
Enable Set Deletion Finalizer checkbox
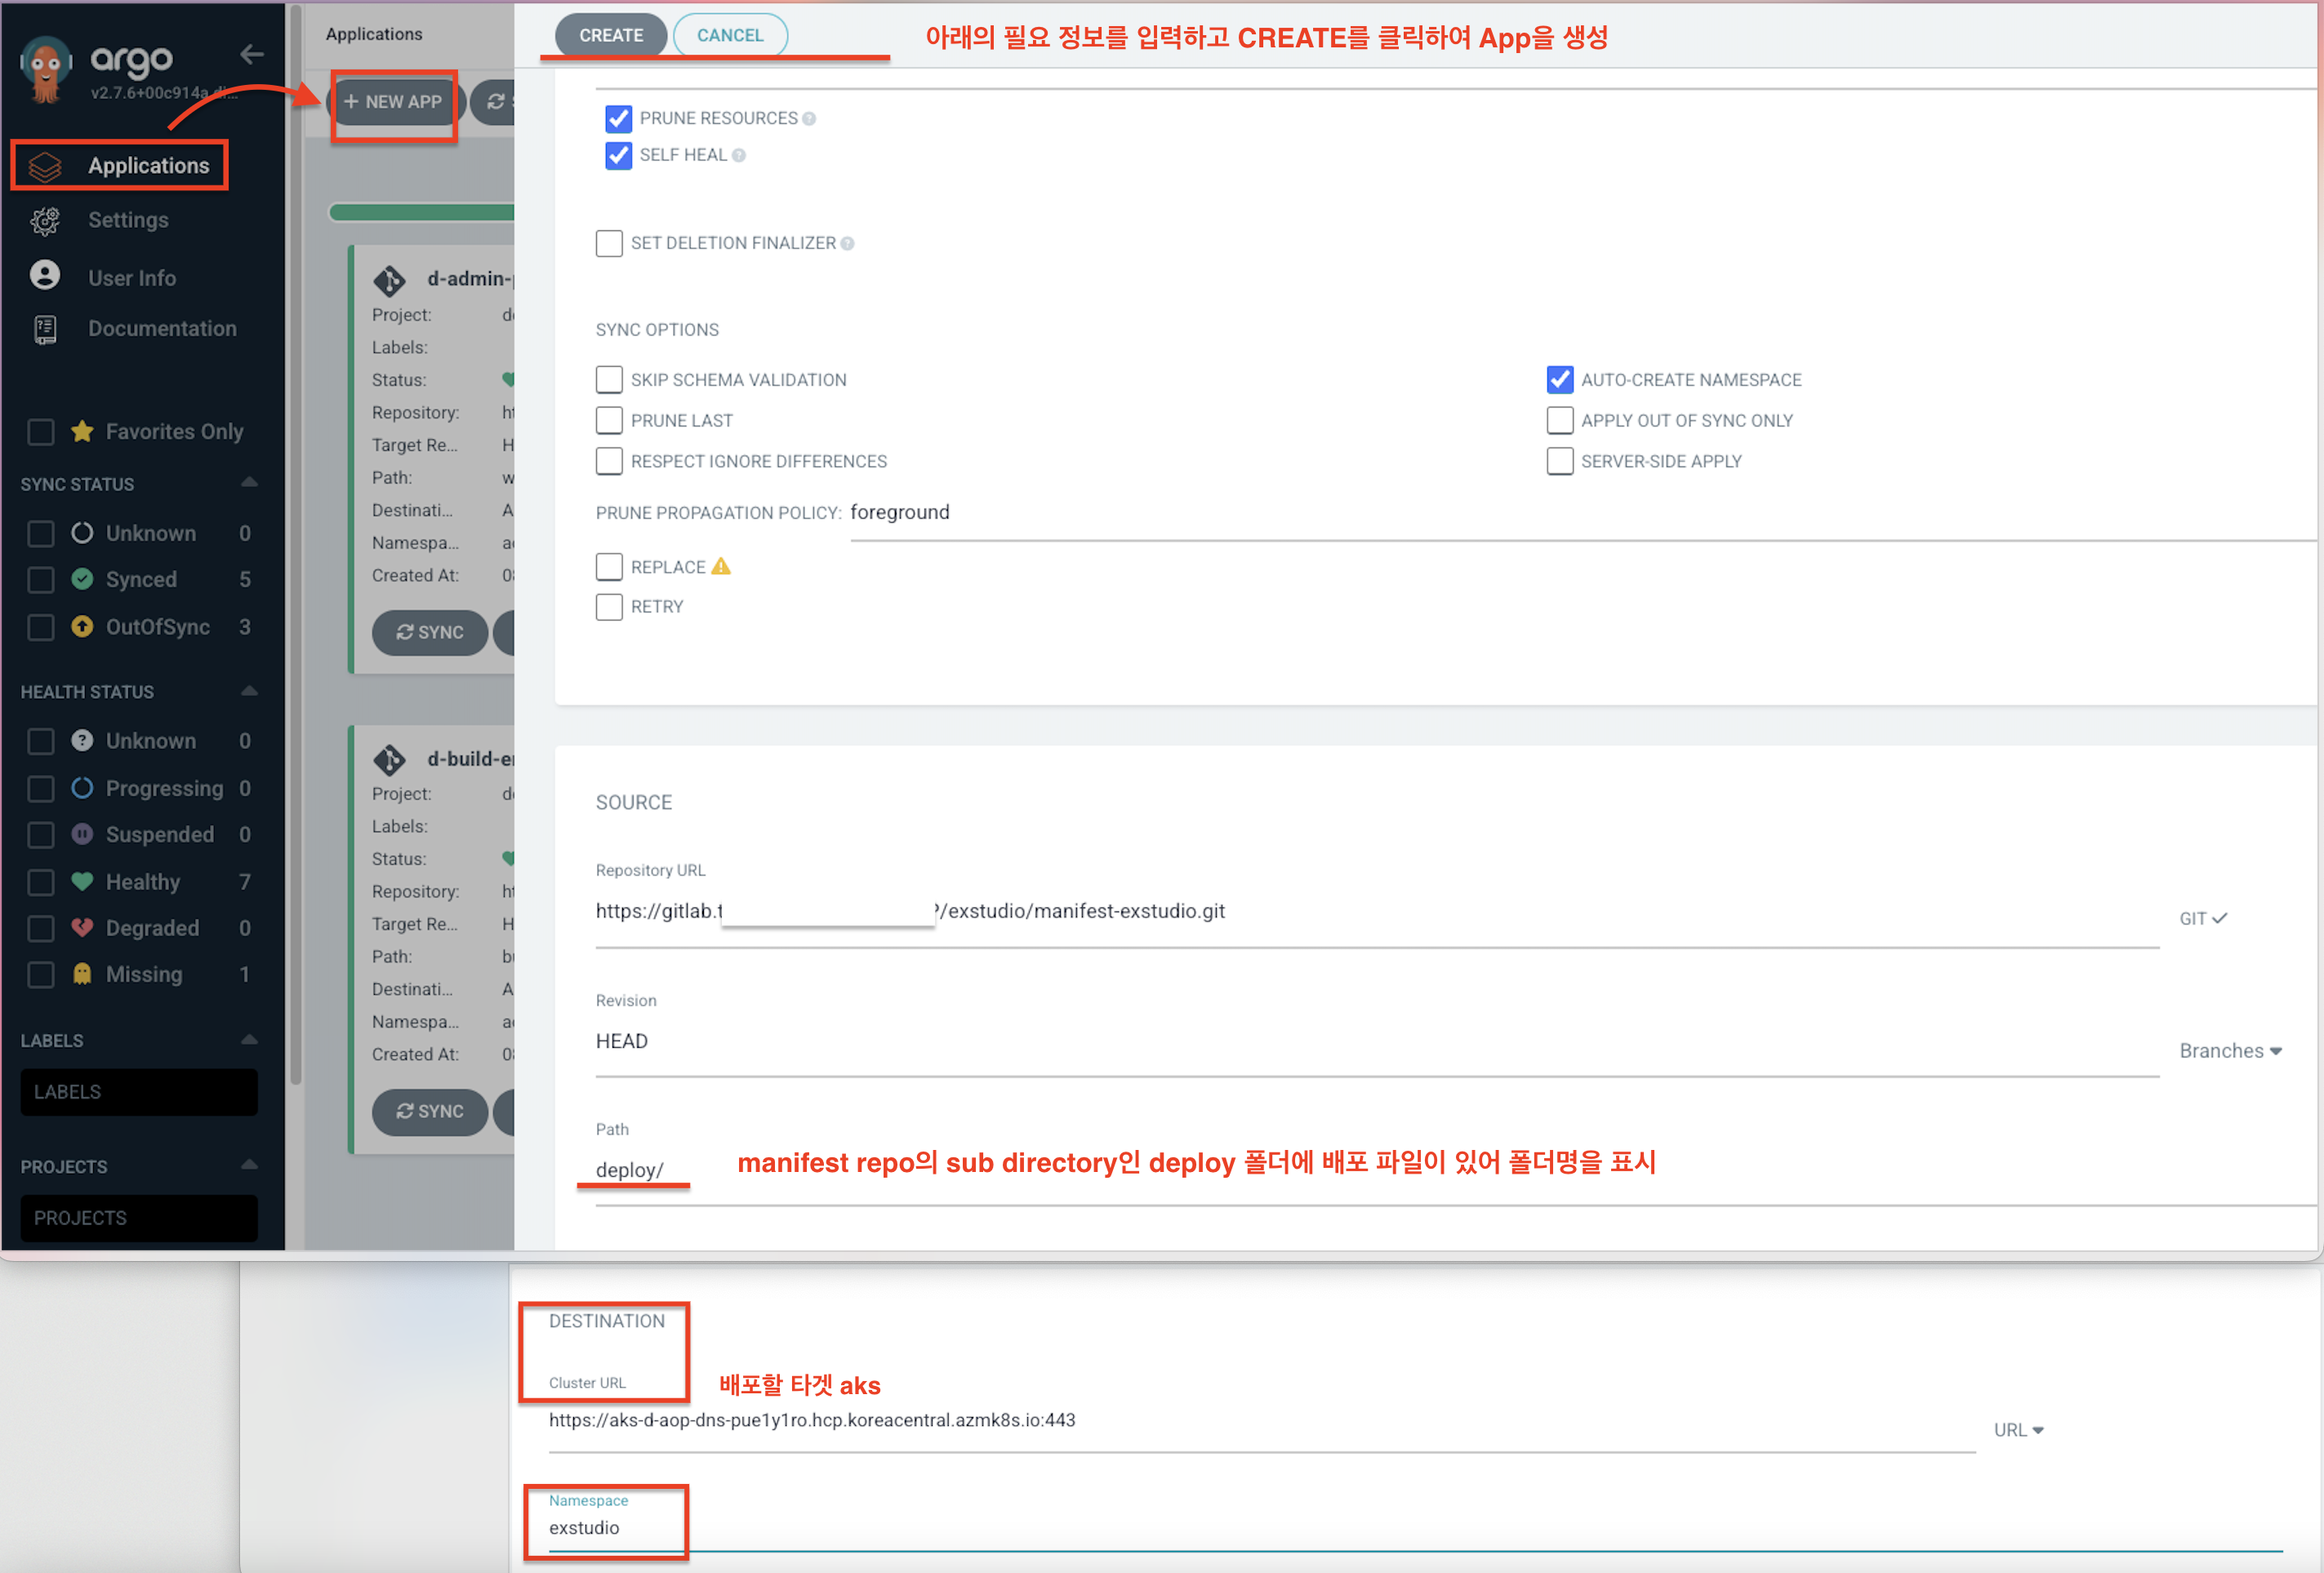tap(609, 244)
